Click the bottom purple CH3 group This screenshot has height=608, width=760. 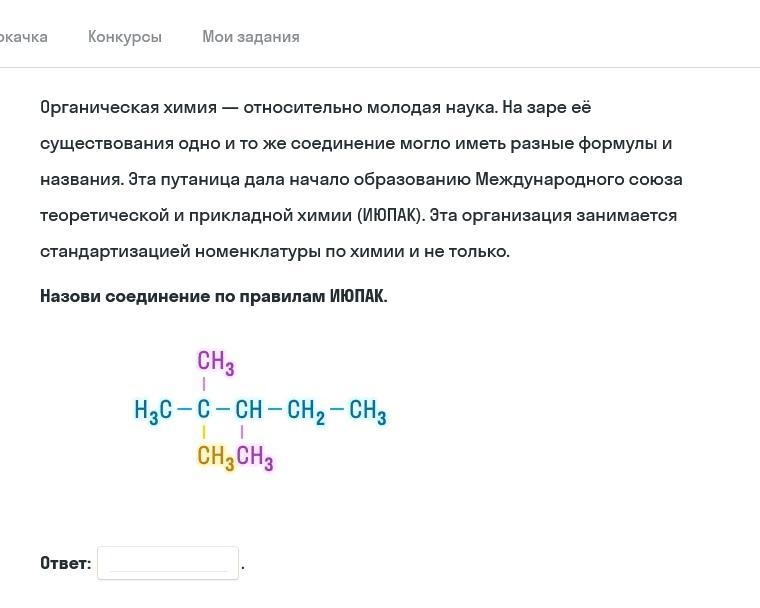[x=255, y=458]
